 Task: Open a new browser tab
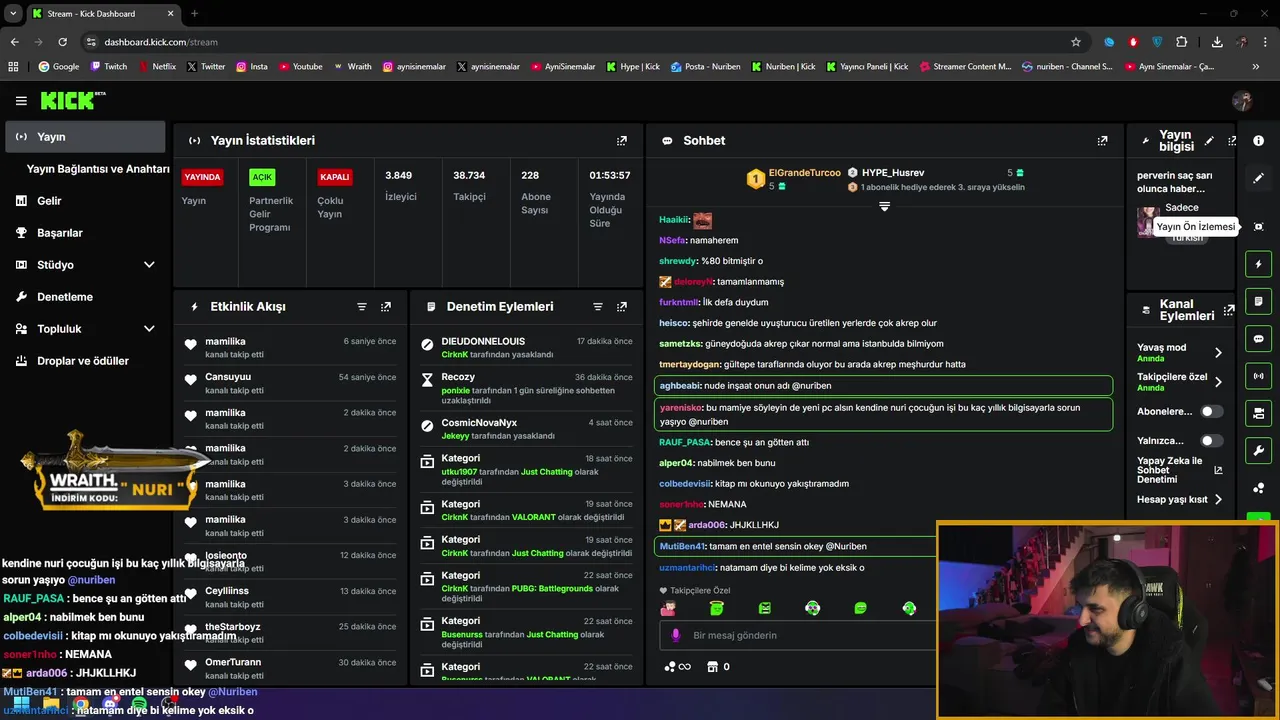194,14
